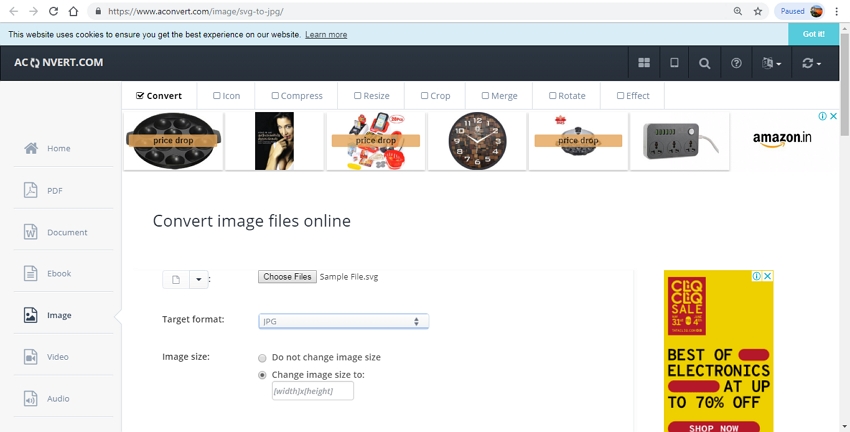
Task: Click the Choose Files button
Action: pyautogui.click(x=287, y=277)
